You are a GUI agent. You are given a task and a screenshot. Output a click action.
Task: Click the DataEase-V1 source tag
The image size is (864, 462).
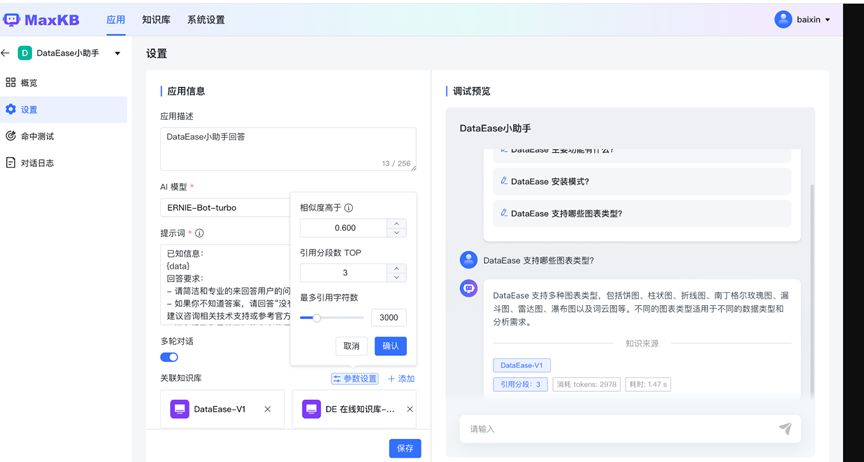tap(522, 365)
